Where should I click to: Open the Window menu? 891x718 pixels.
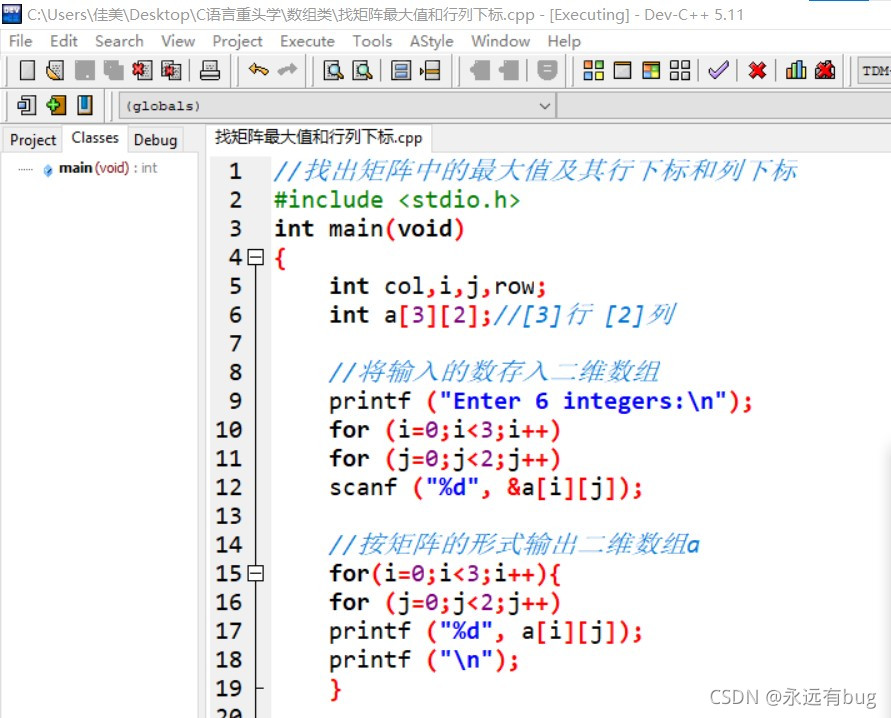point(501,41)
